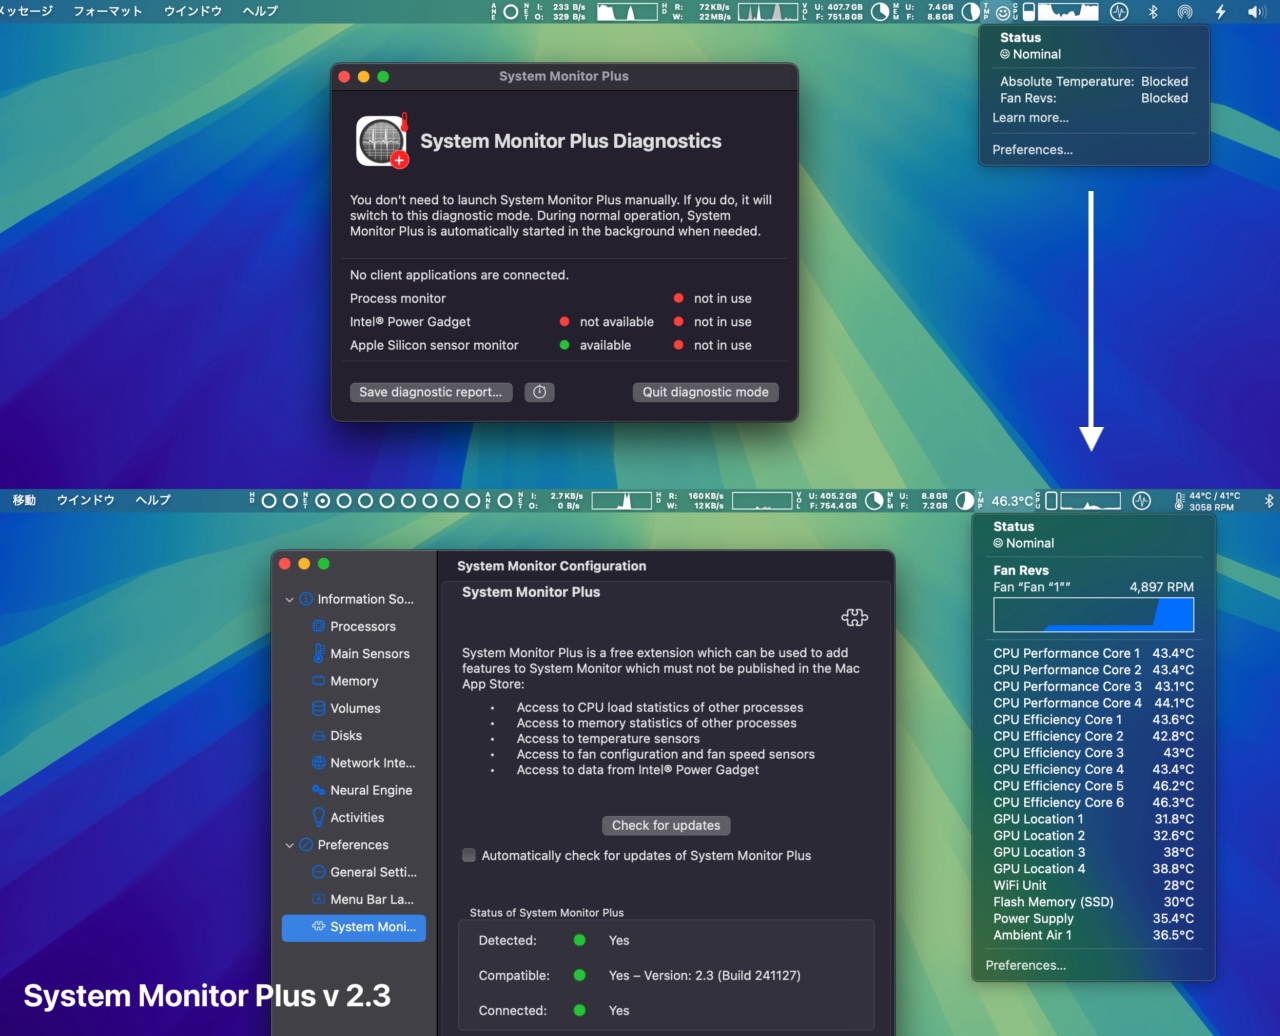Select the highlighted System Moni... sidebar entry
The image size is (1280, 1036).
pyautogui.click(x=354, y=927)
